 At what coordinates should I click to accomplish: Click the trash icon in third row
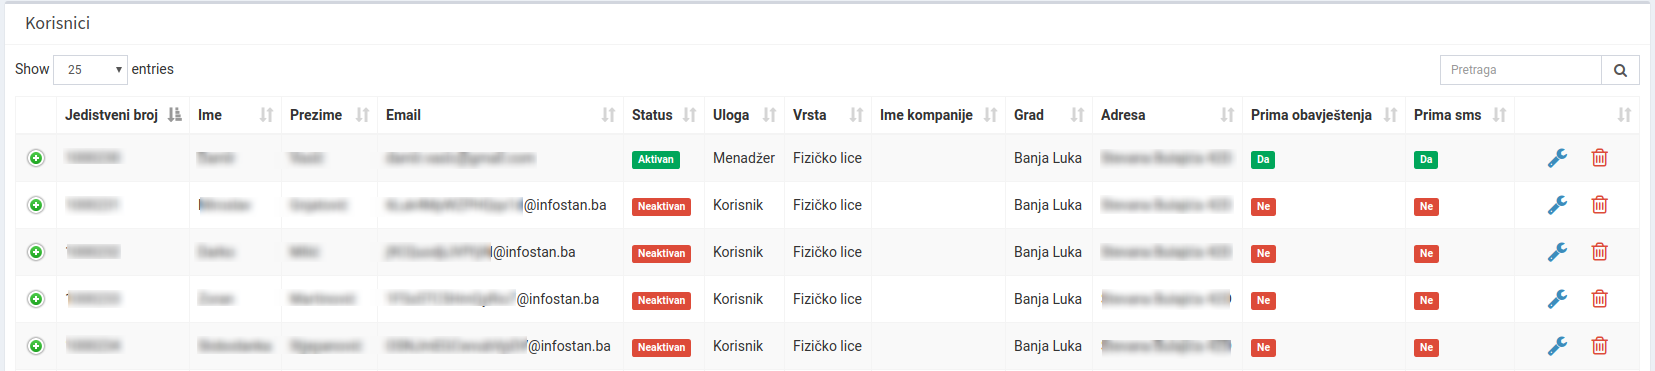1600,252
